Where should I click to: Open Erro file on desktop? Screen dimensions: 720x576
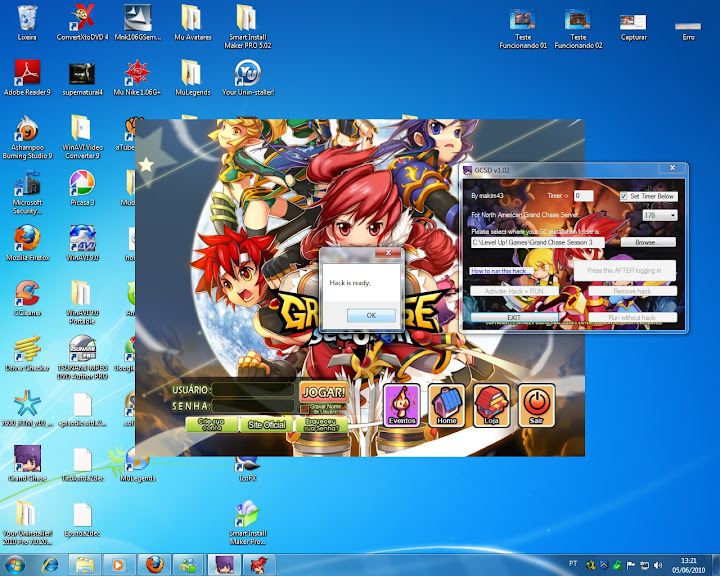pyautogui.click(x=688, y=30)
